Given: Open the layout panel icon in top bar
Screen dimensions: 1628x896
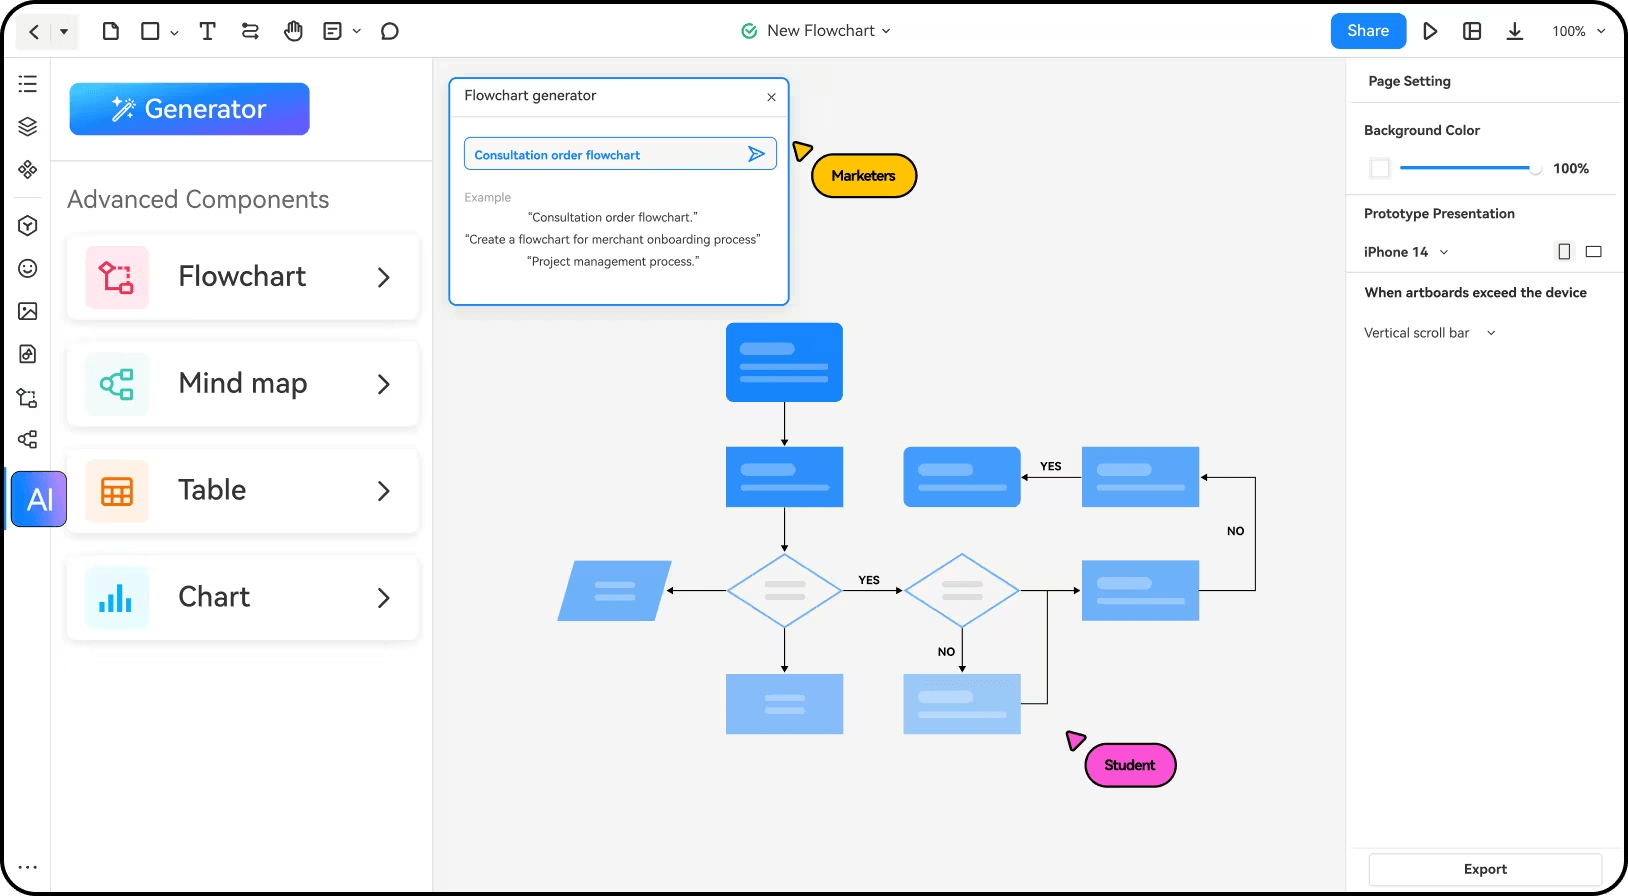Looking at the screenshot, I should tap(1472, 31).
